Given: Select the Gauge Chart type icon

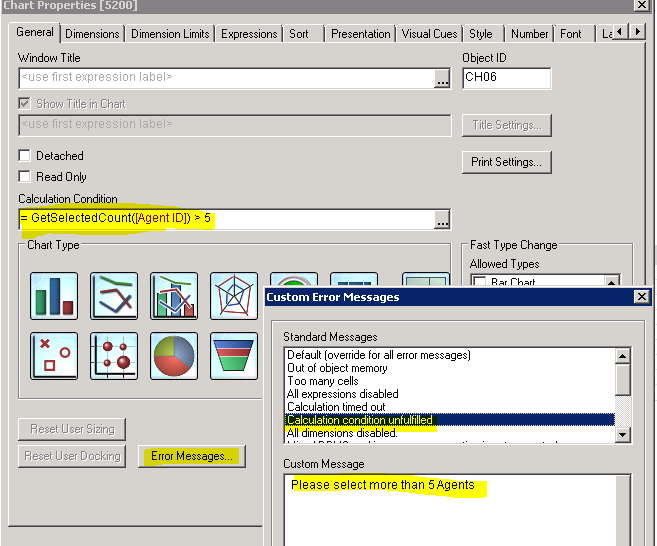Looking at the screenshot, I should (294, 279).
